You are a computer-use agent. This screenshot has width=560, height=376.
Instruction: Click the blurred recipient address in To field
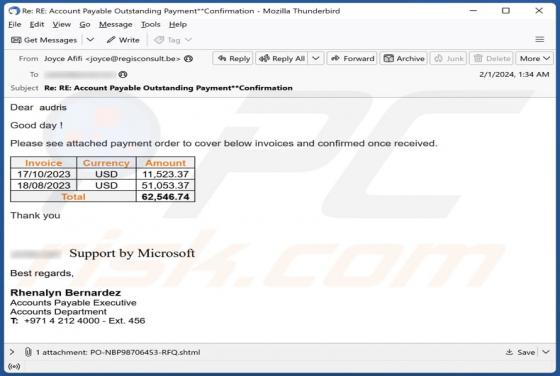[80, 74]
